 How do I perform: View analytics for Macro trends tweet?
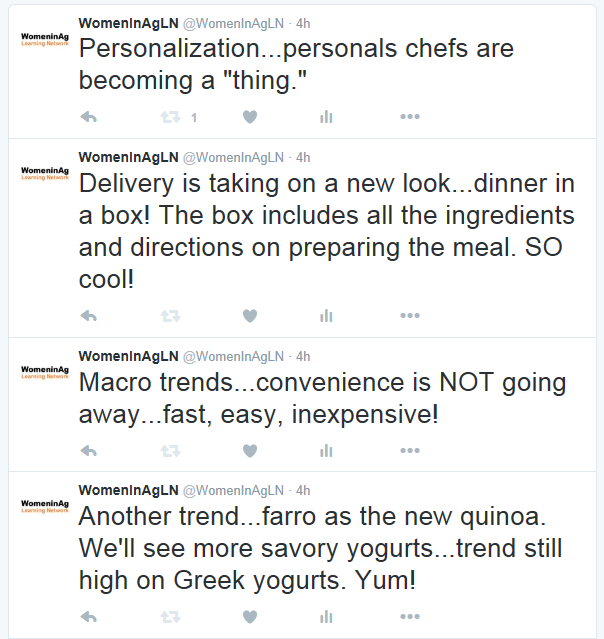[x=326, y=450]
